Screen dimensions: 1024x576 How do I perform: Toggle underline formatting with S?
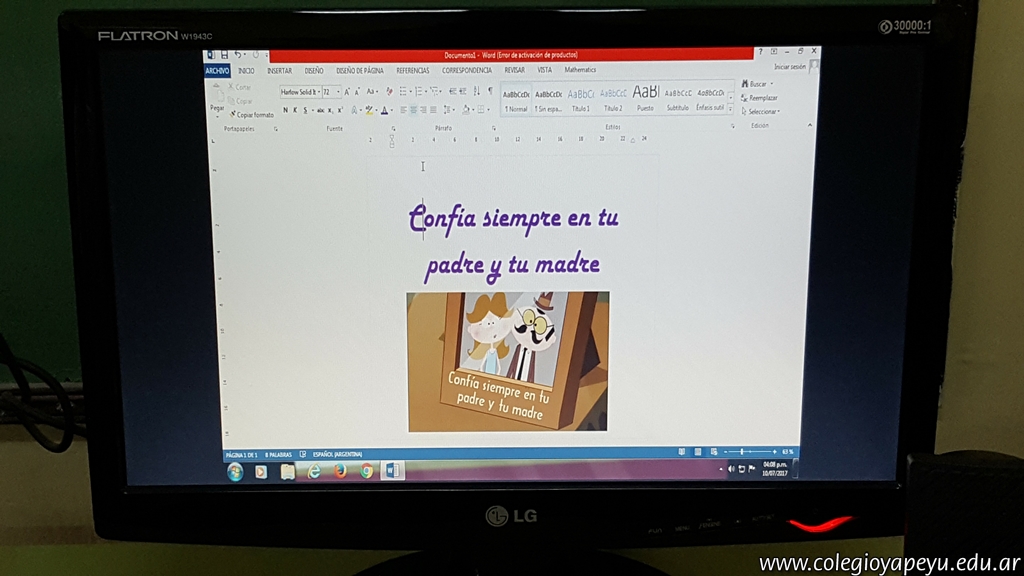coord(307,110)
